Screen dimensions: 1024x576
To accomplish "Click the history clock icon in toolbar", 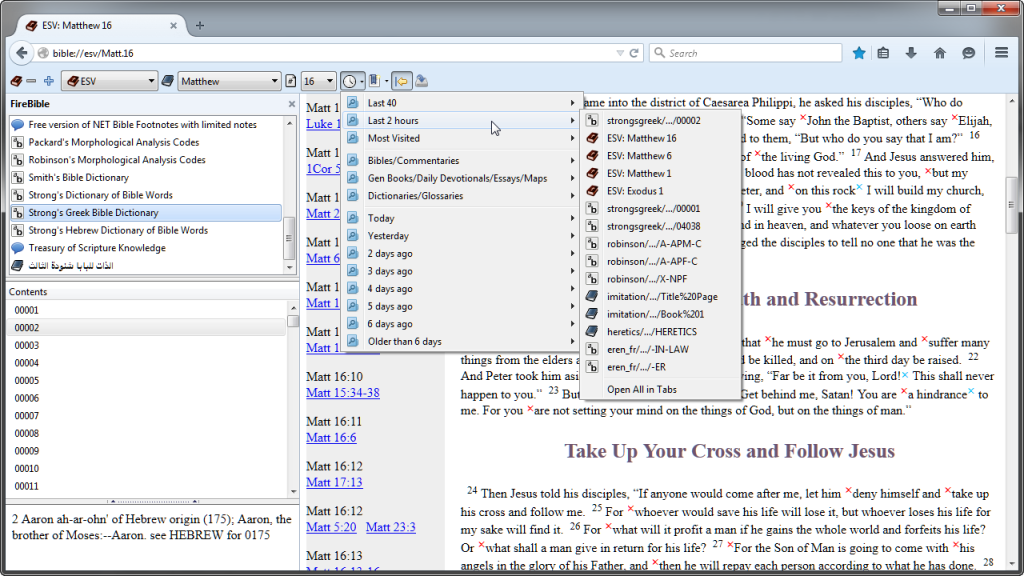I will point(350,81).
